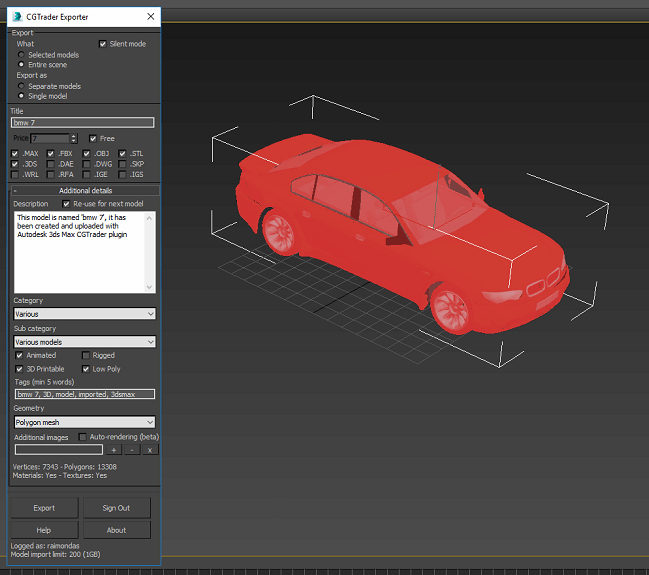Click the Price spinner arrows

[x=74, y=138]
